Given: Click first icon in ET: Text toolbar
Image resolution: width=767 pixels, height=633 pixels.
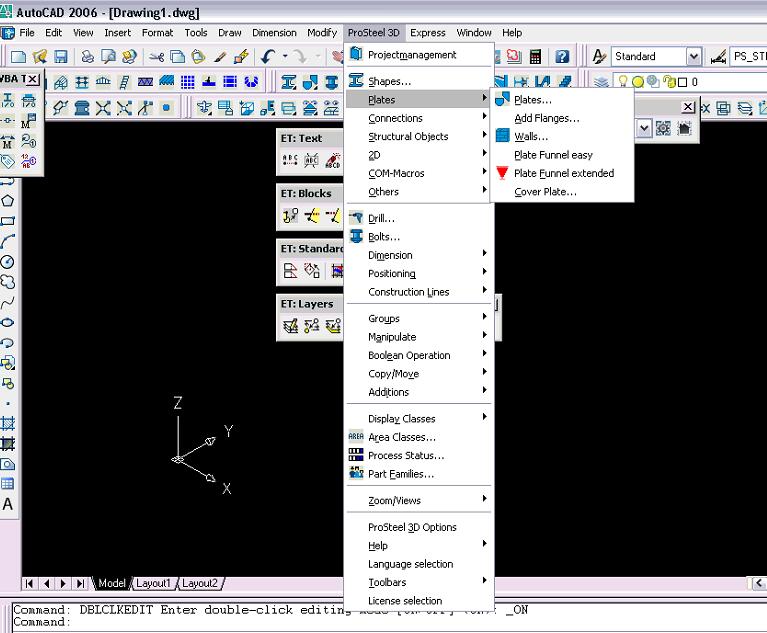Looking at the screenshot, I should [290, 159].
